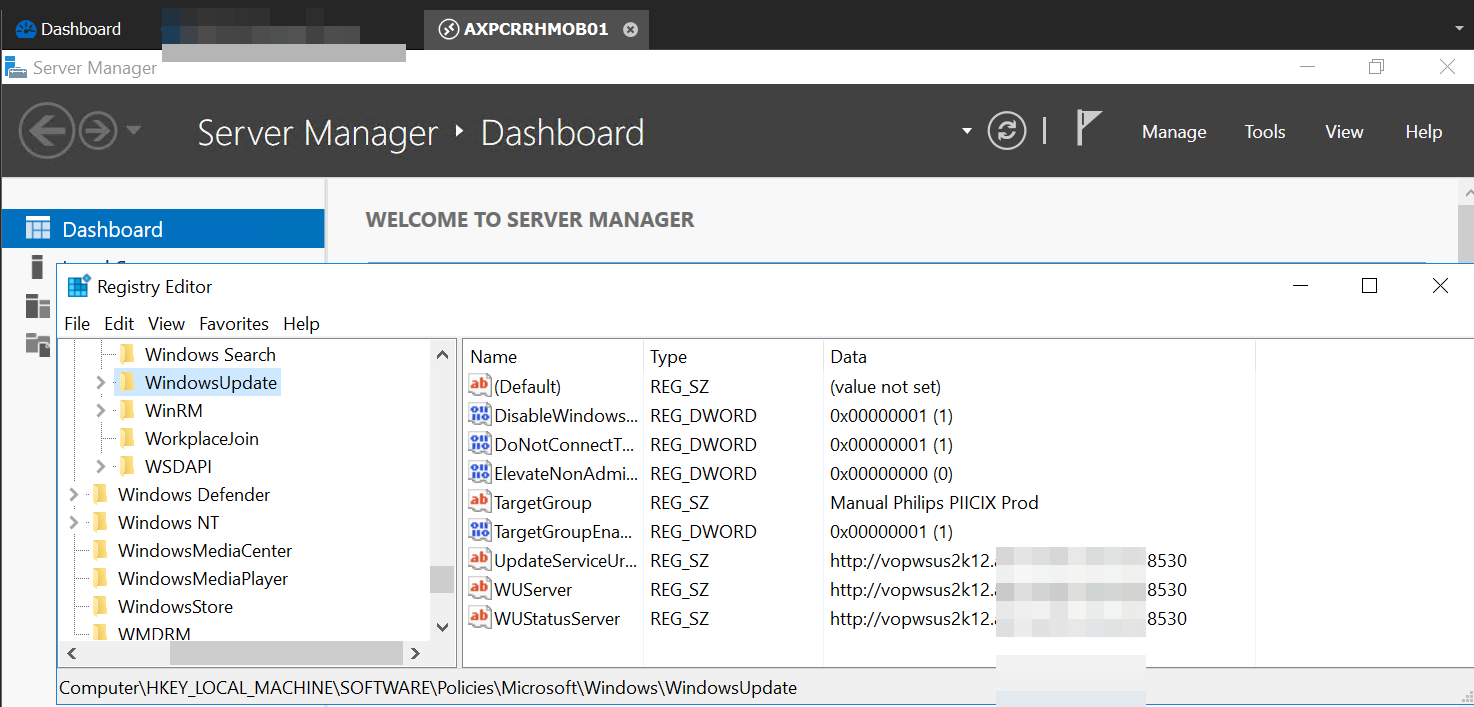Sort values by Name column header
This screenshot has height=707, width=1474.
(x=553, y=356)
